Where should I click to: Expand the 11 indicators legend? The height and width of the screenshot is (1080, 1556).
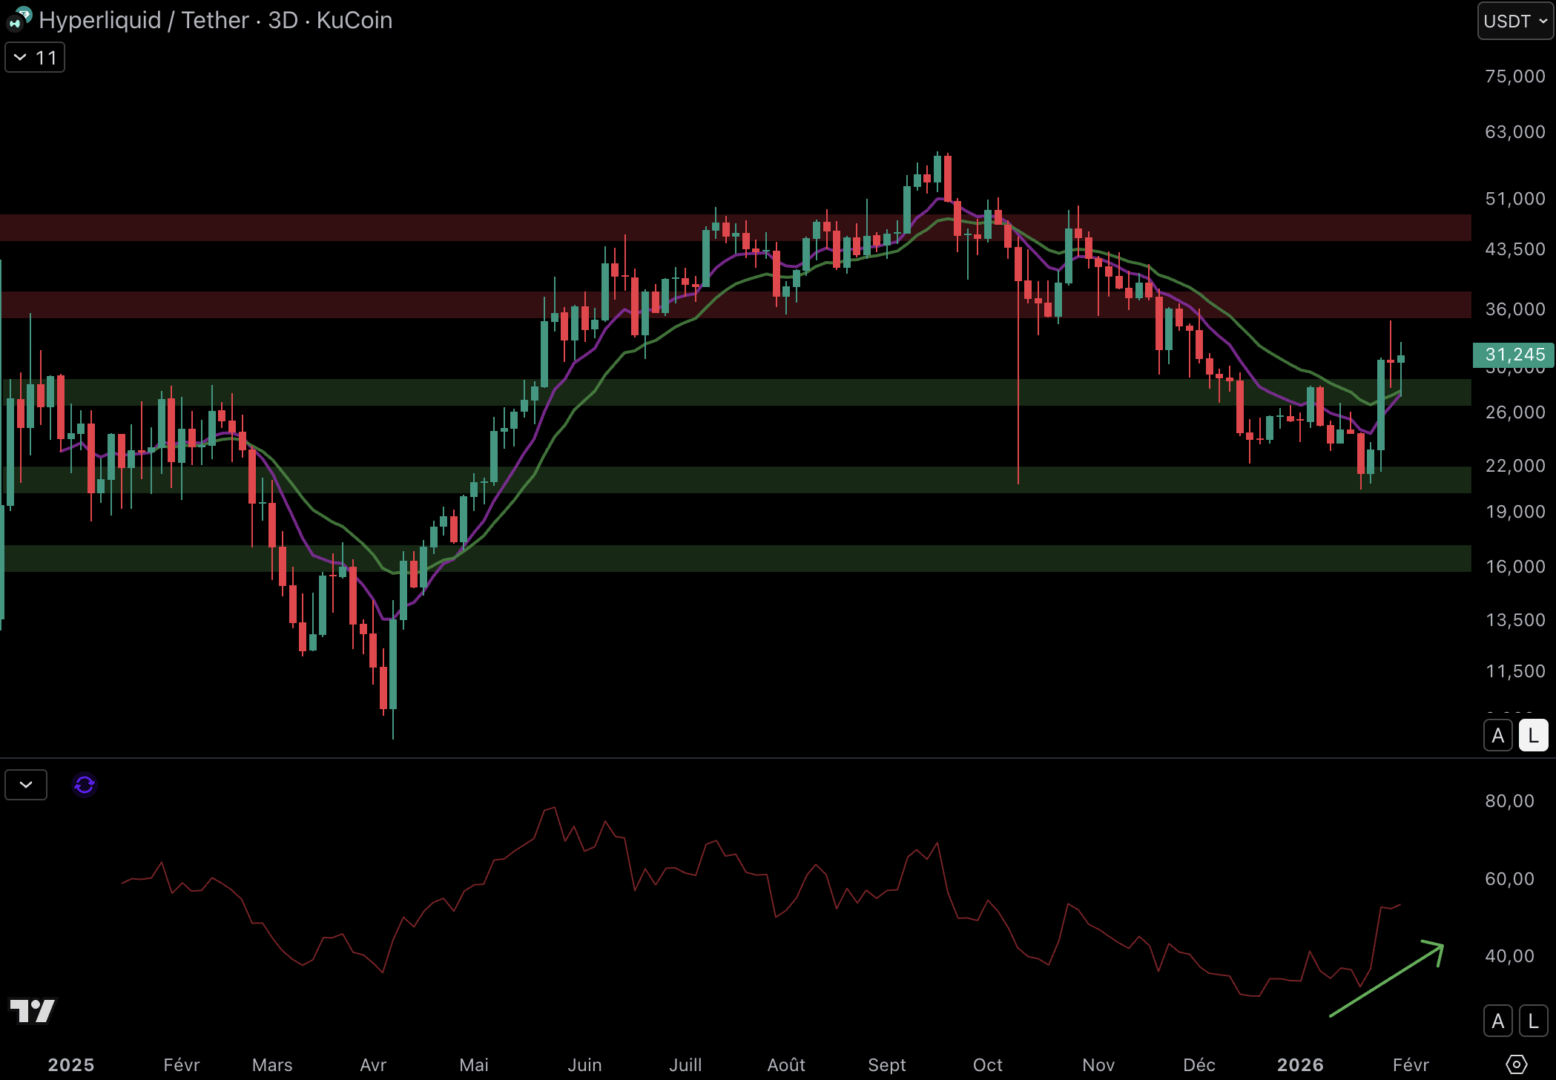[x=35, y=58]
